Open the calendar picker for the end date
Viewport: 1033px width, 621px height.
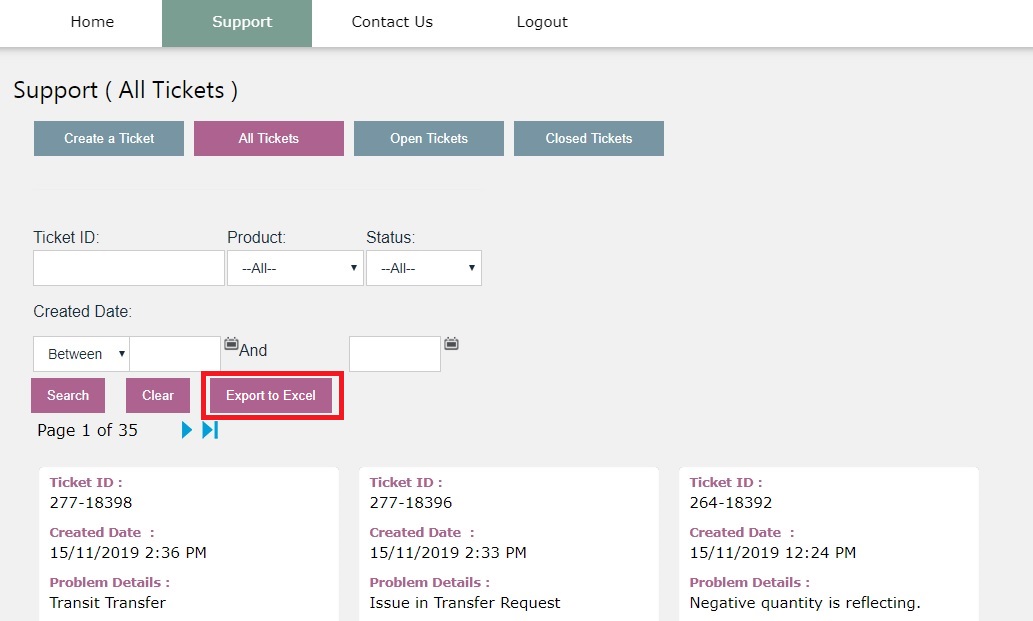click(451, 343)
